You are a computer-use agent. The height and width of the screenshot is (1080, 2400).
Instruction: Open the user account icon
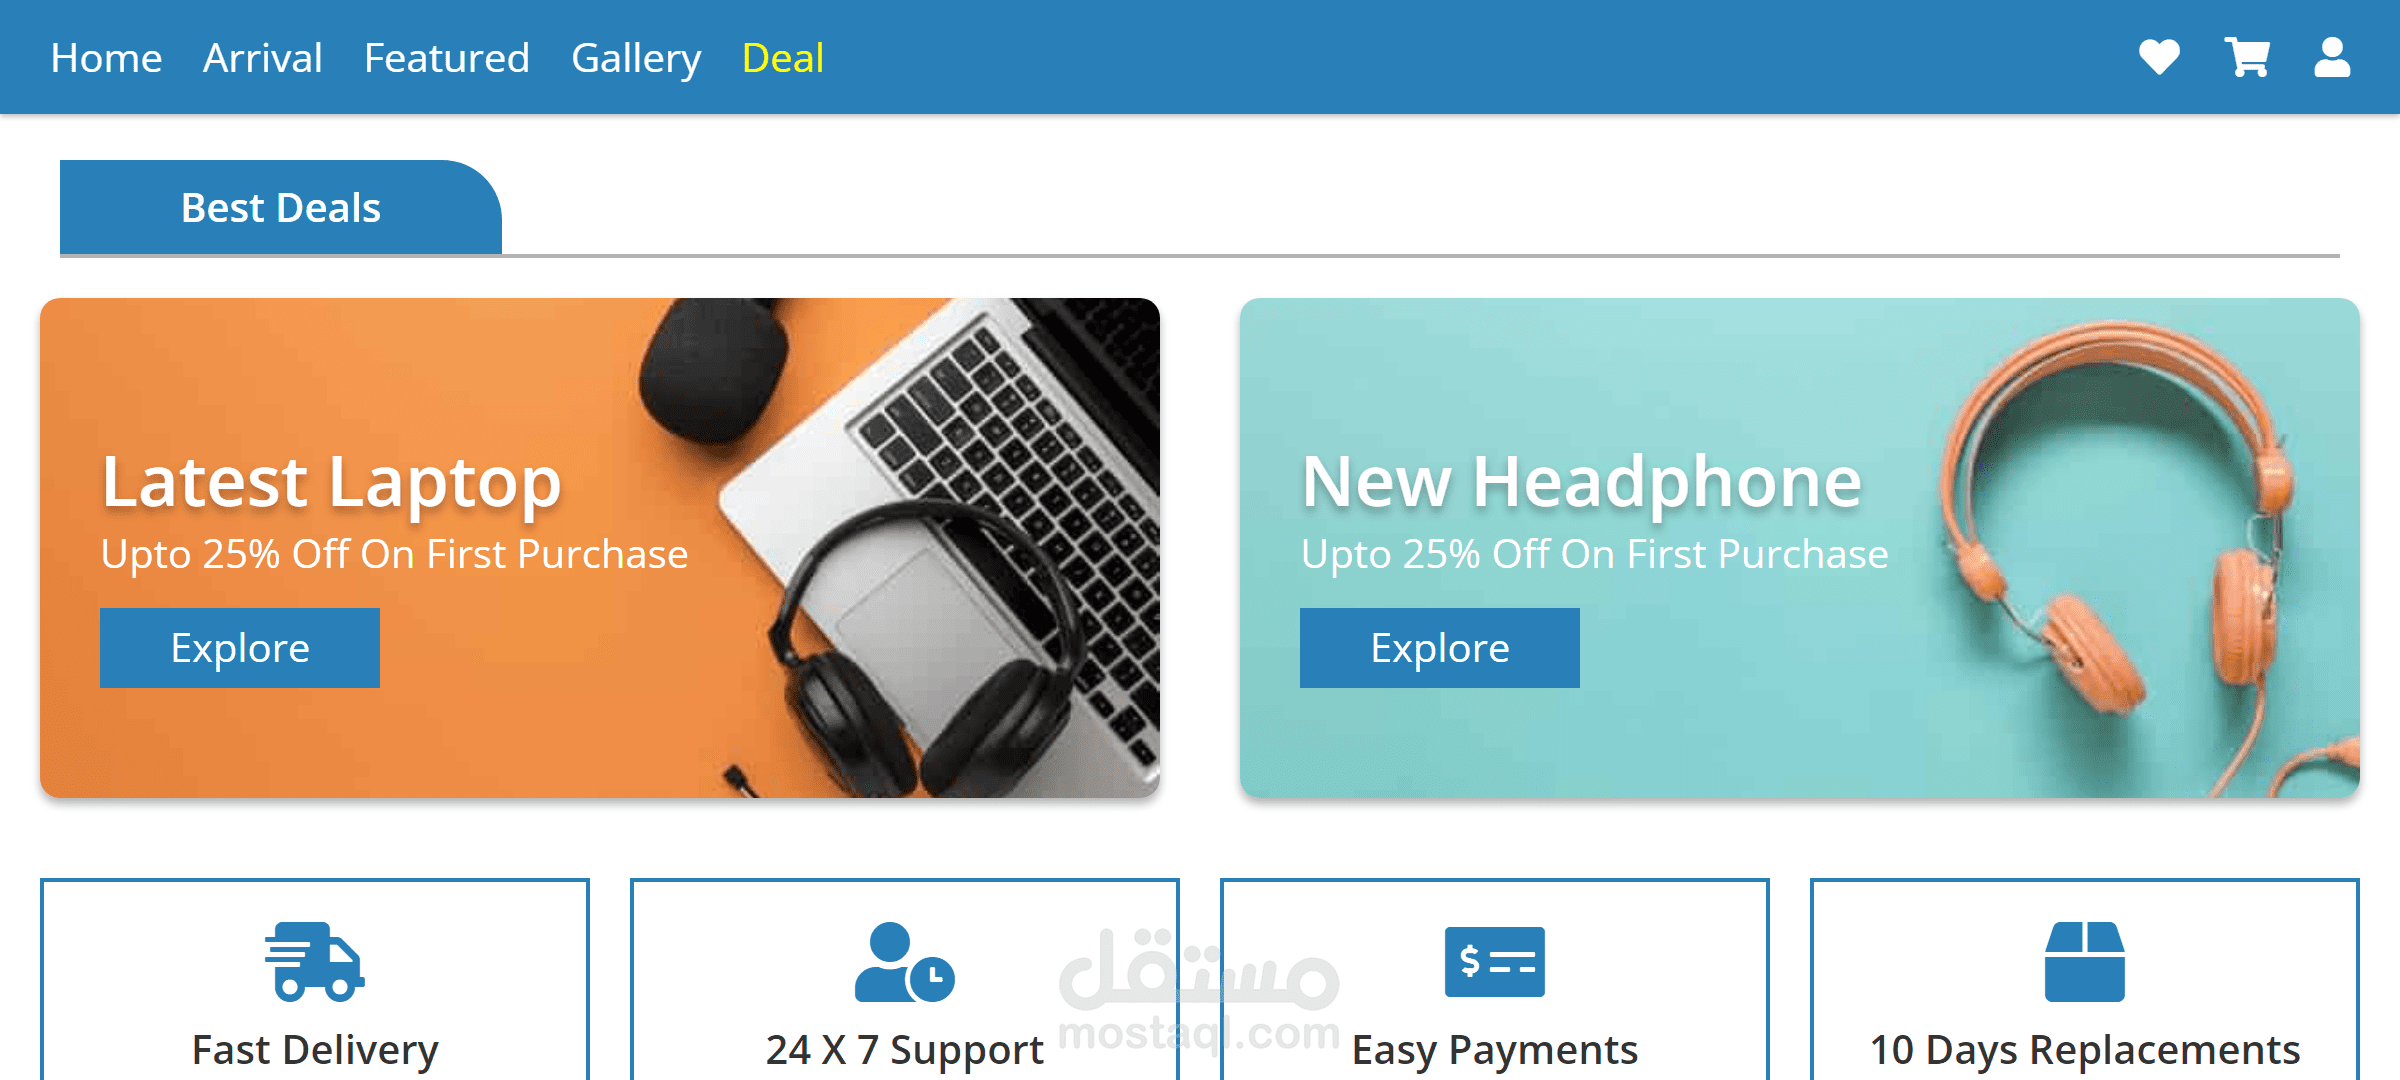coord(2332,57)
